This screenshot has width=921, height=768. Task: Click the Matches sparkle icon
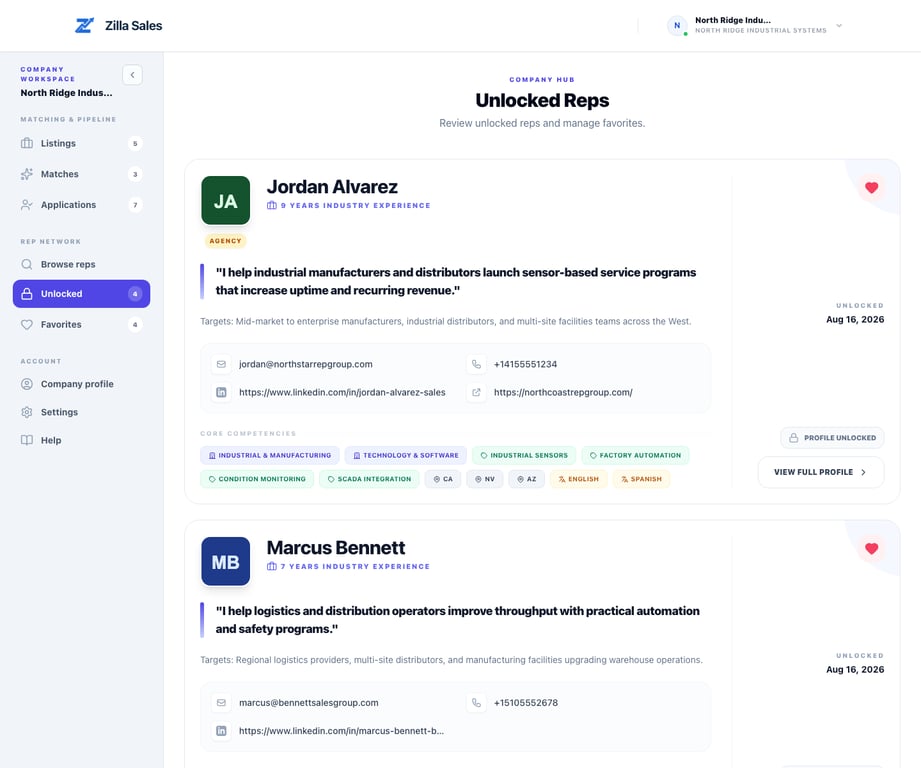[27, 174]
